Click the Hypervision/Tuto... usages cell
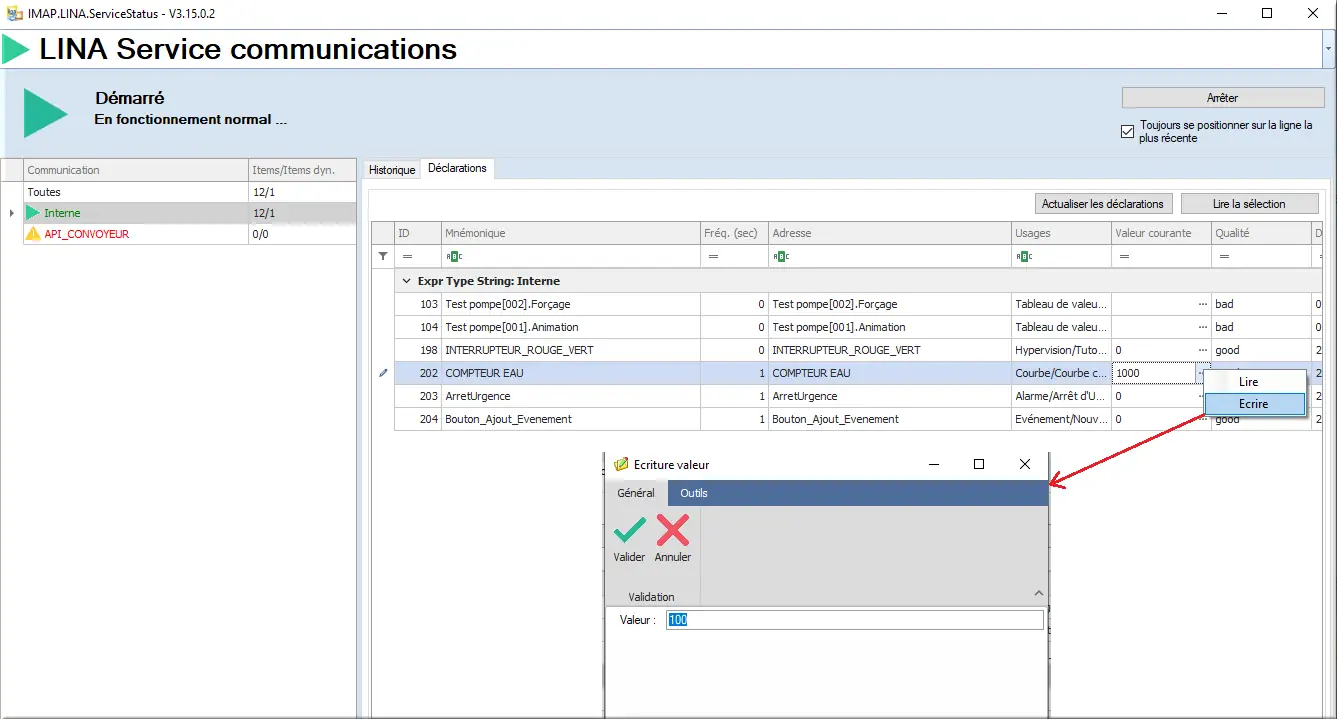This screenshot has height=719, width=1337. point(1061,350)
